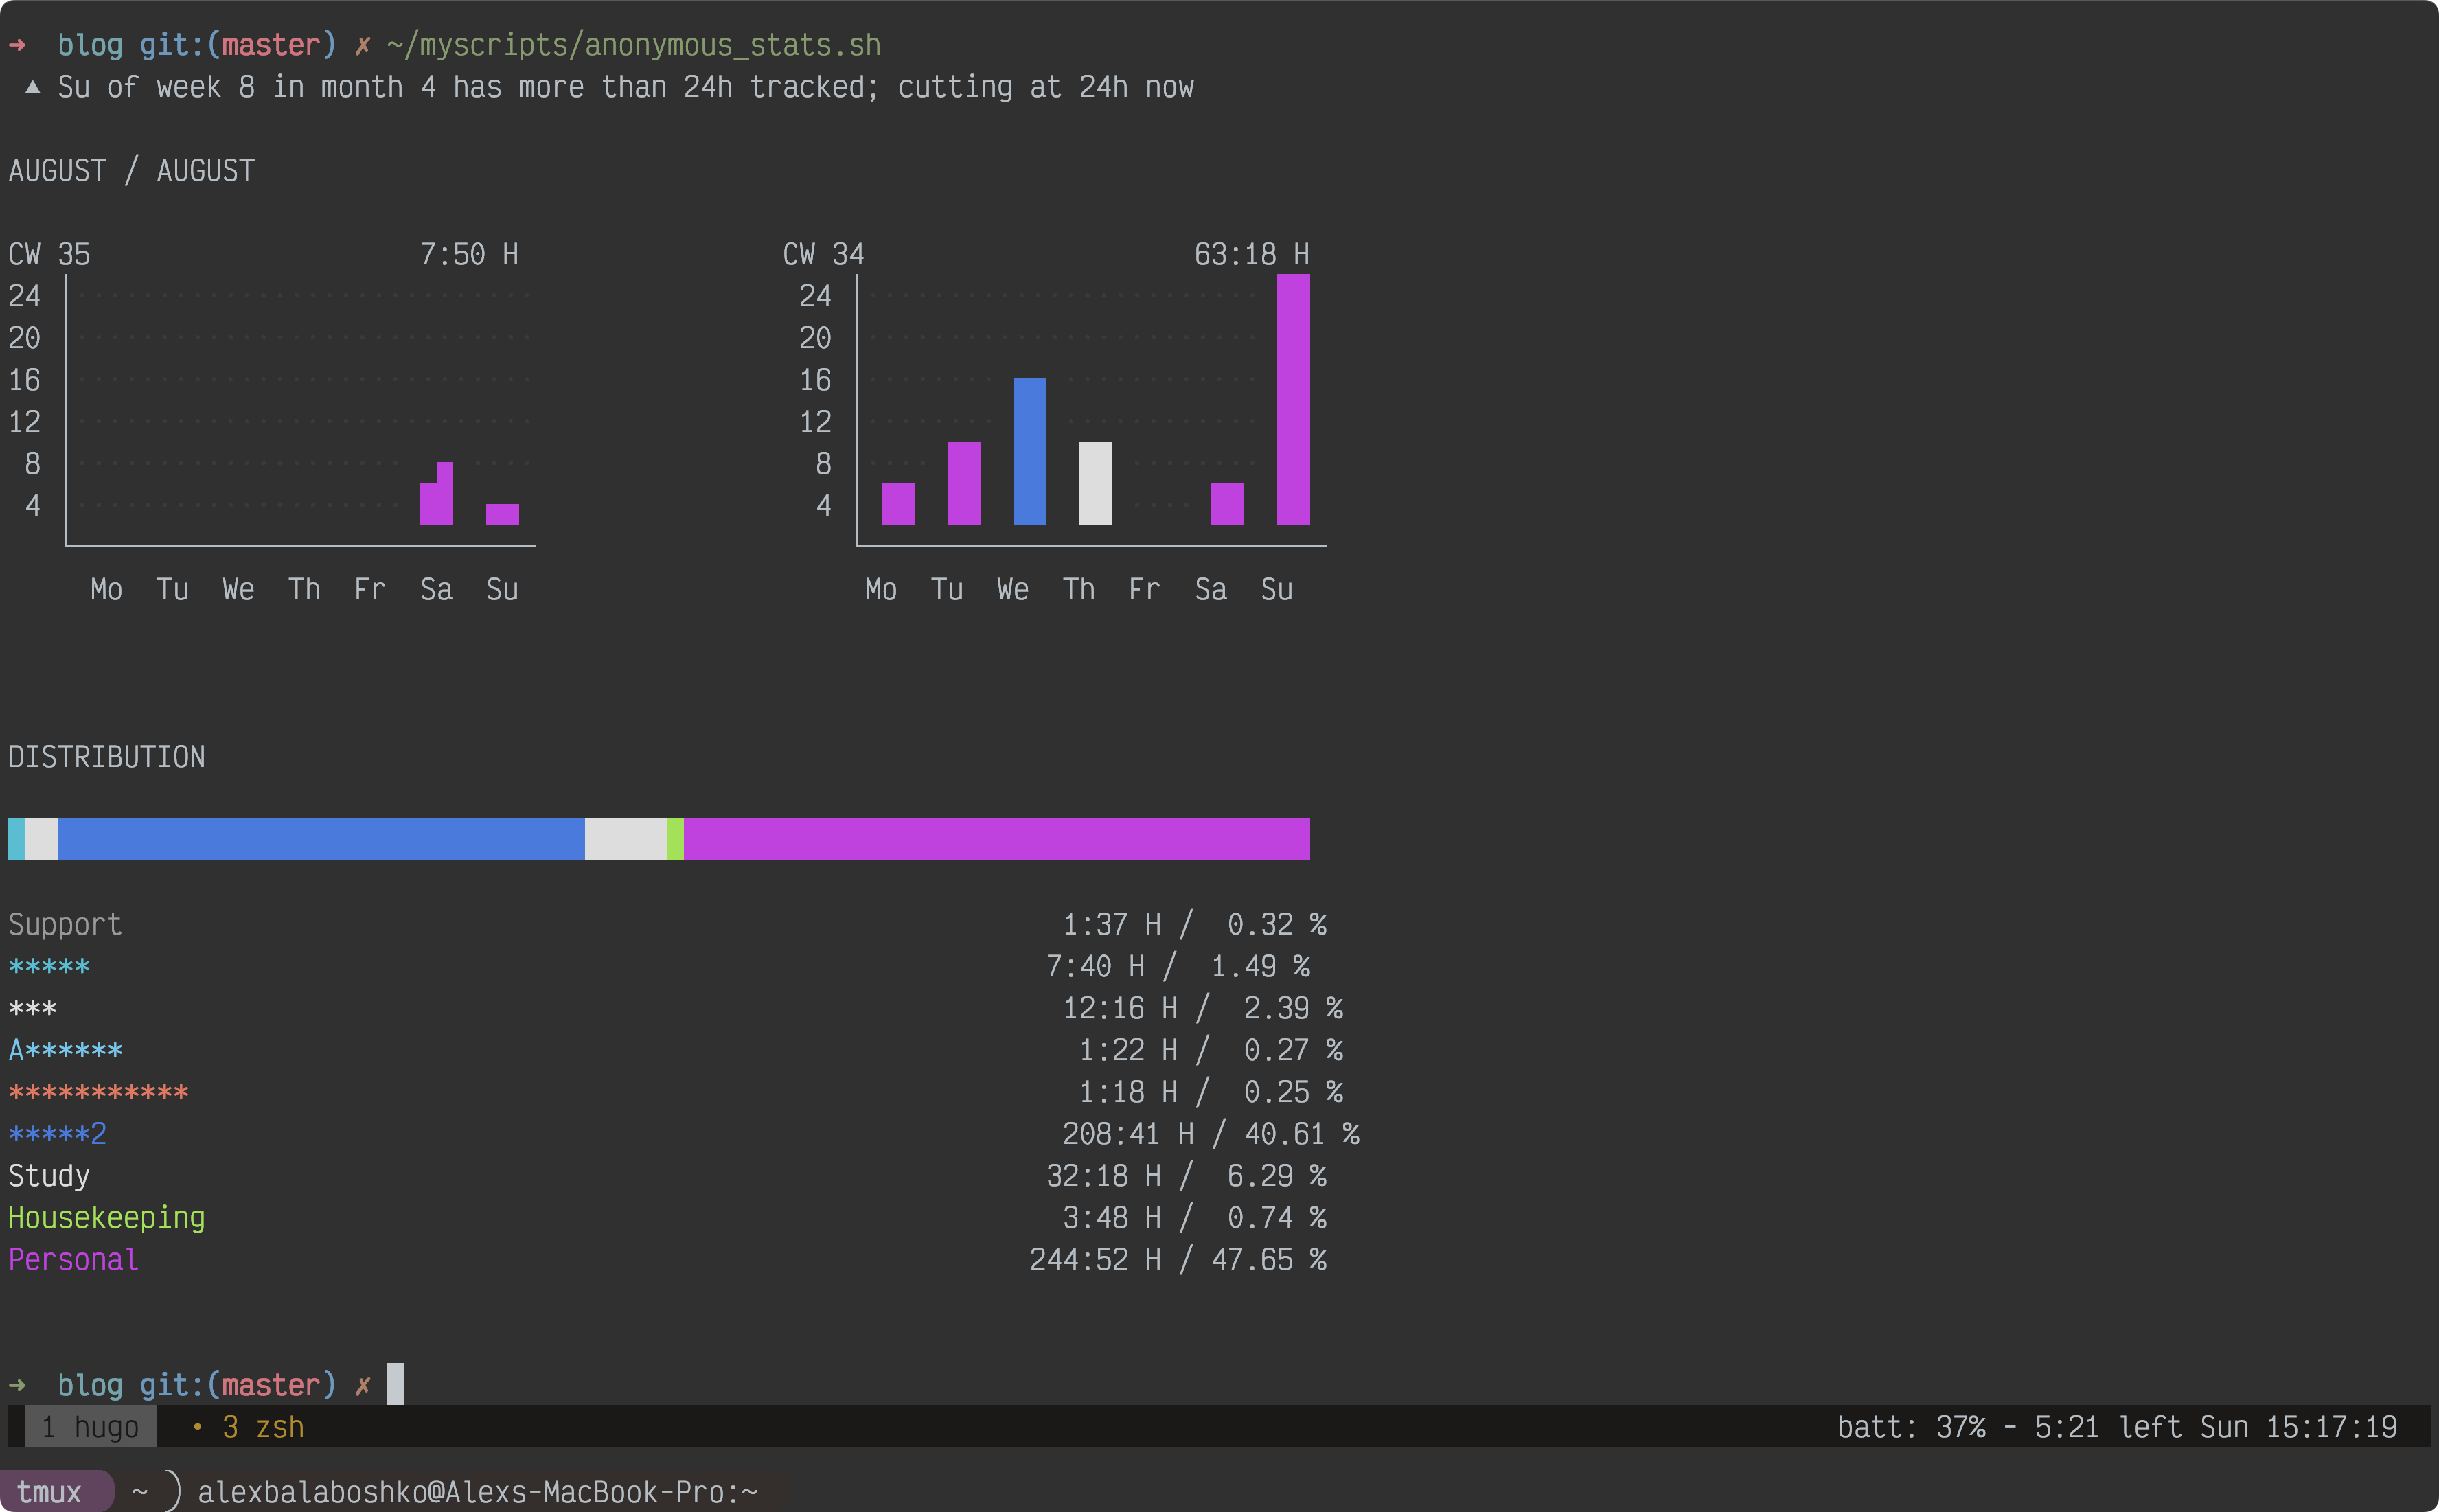Click the terminal cursor block

pyautogui.click(x=396, y=1384)
